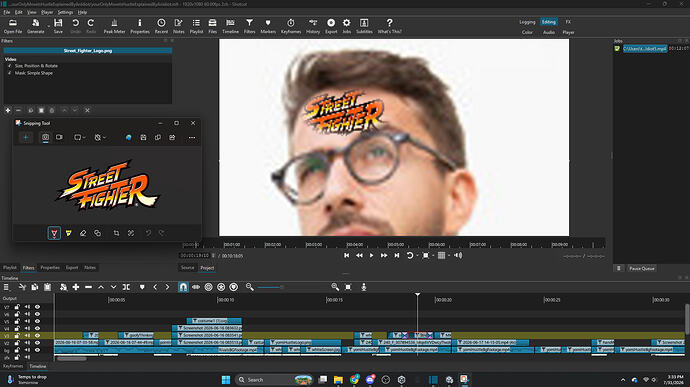690x387 pixels.
Task: Toggle the timeline Snap magnet button
Action: 183,287
